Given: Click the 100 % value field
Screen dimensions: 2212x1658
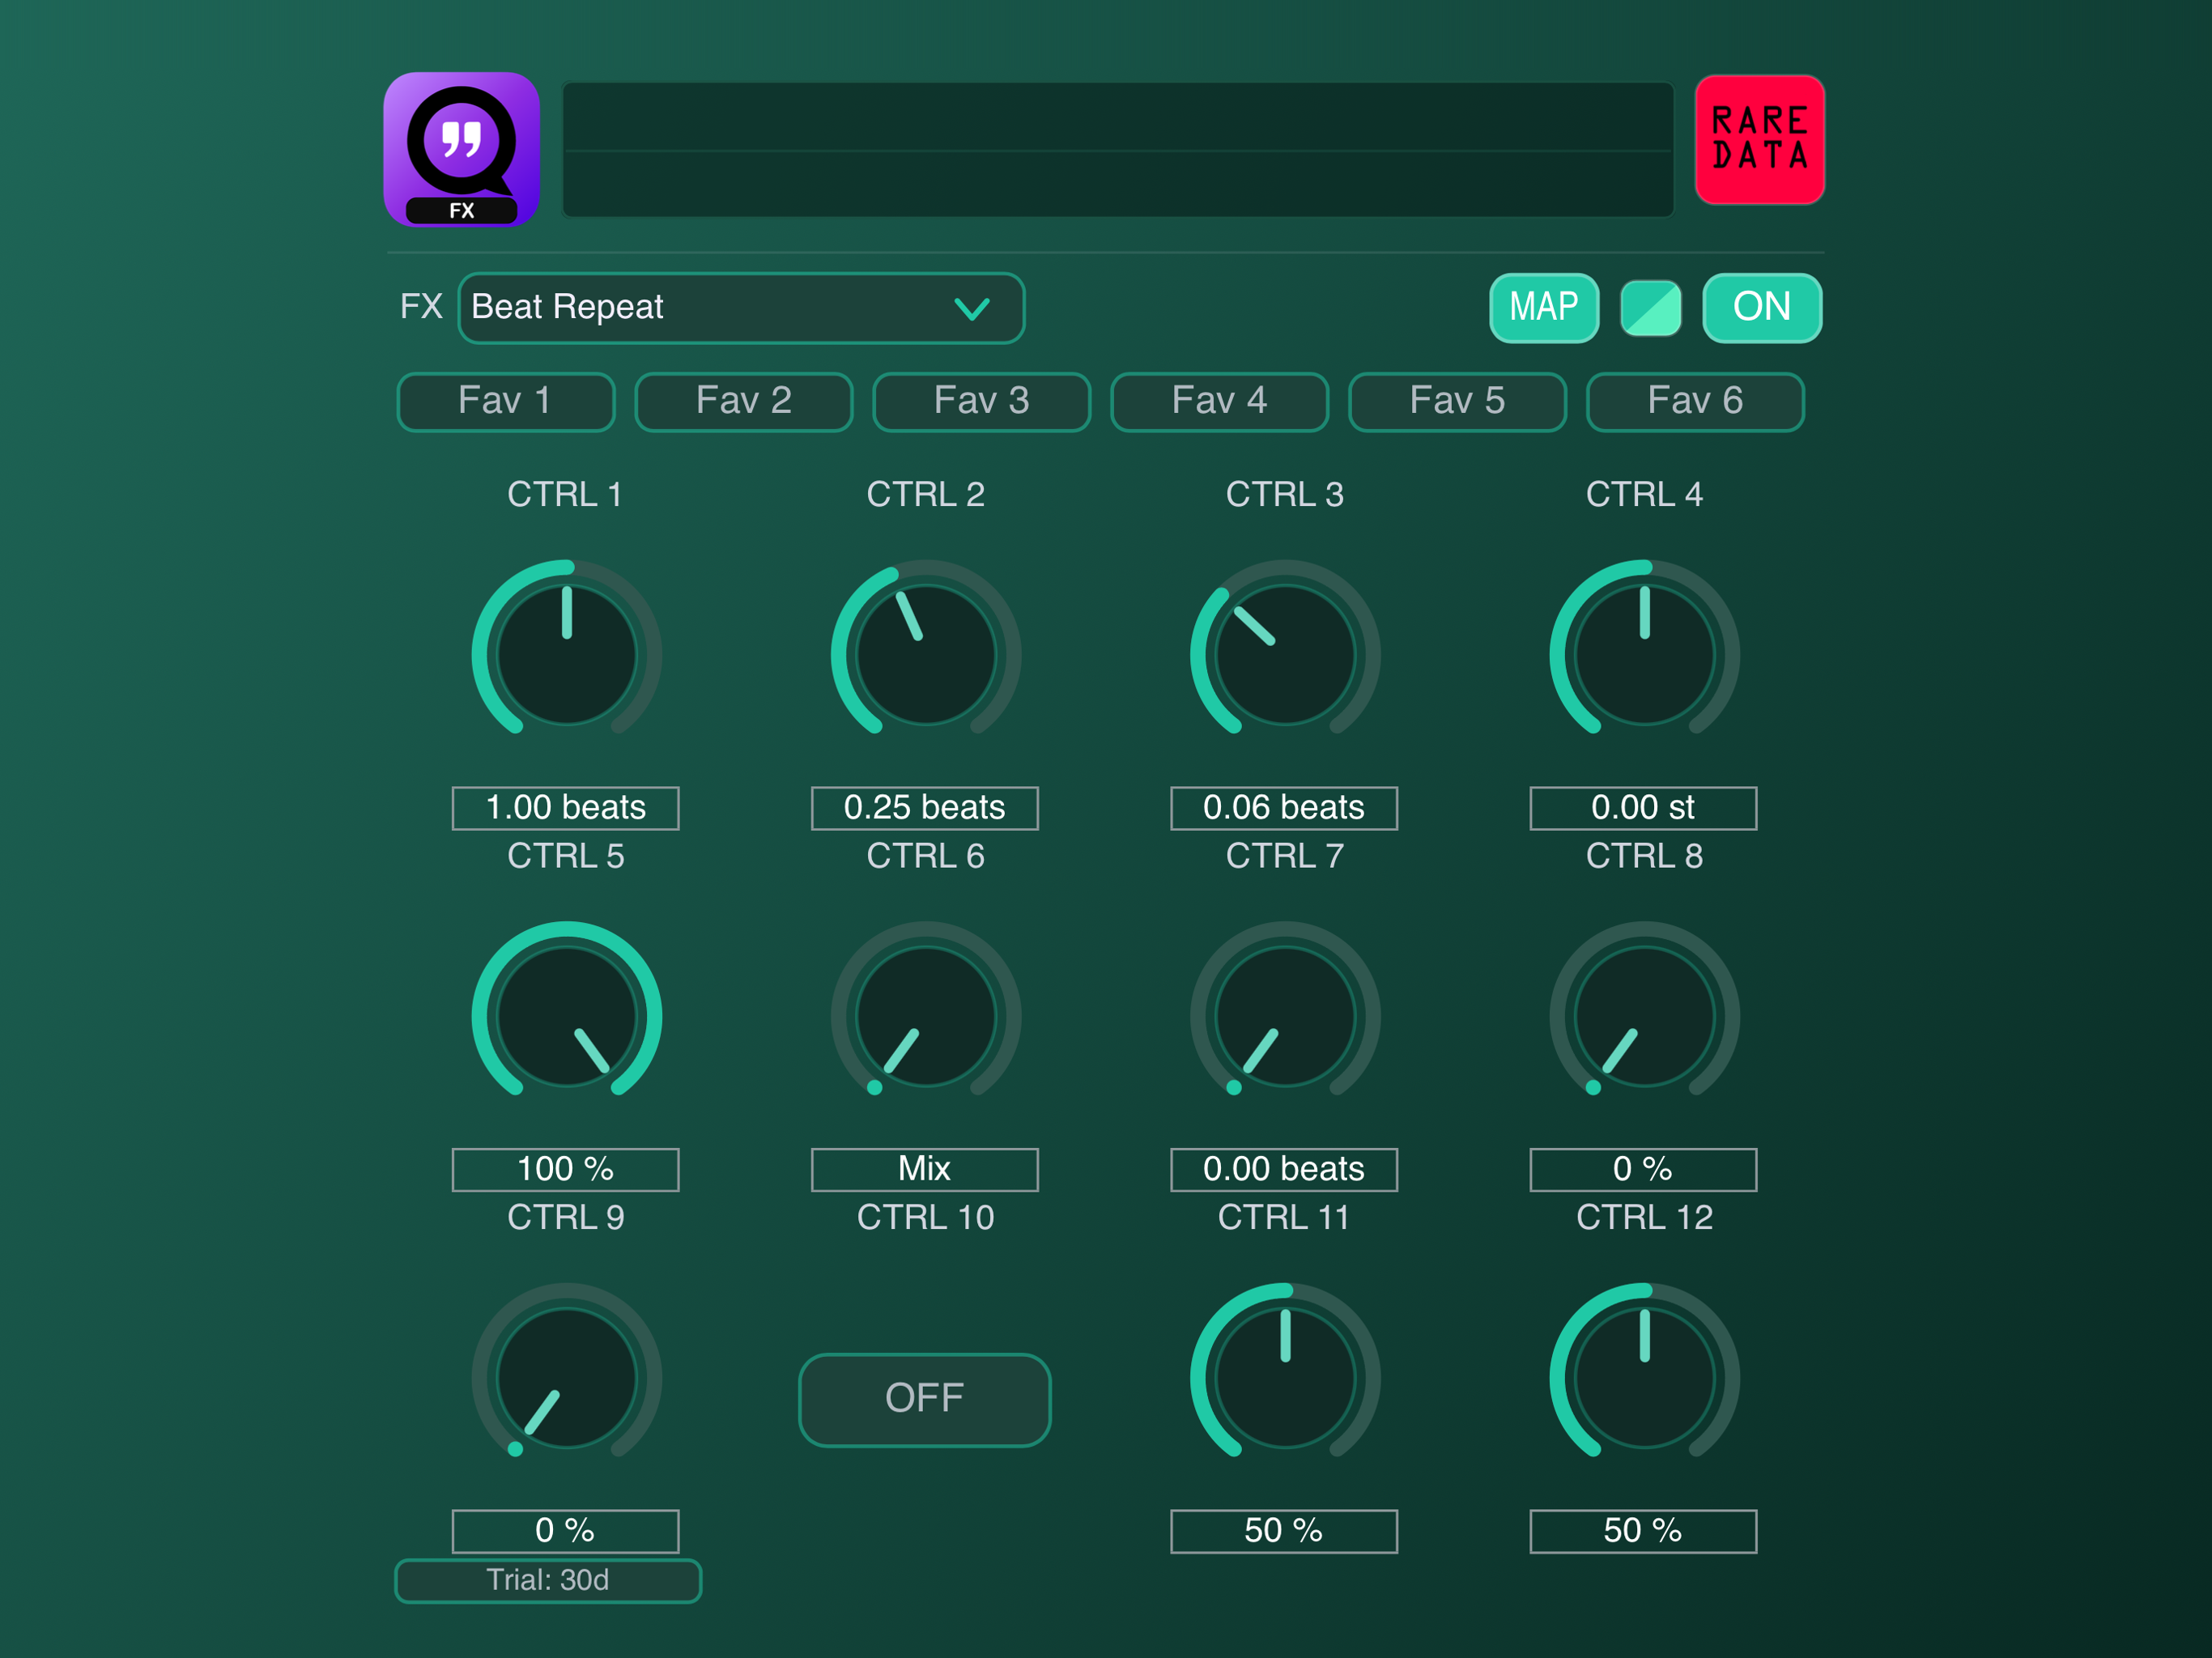Looking at the screenshot, I should coord(565,1169).
